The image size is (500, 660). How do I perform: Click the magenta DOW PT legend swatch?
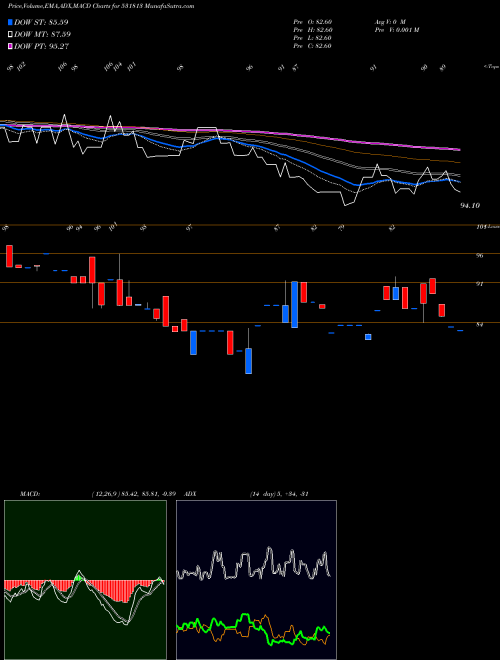click(x=10, y=46)
